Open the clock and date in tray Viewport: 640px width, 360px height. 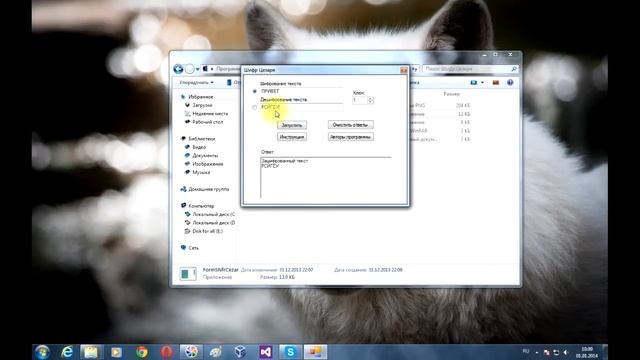coord(587,352)
